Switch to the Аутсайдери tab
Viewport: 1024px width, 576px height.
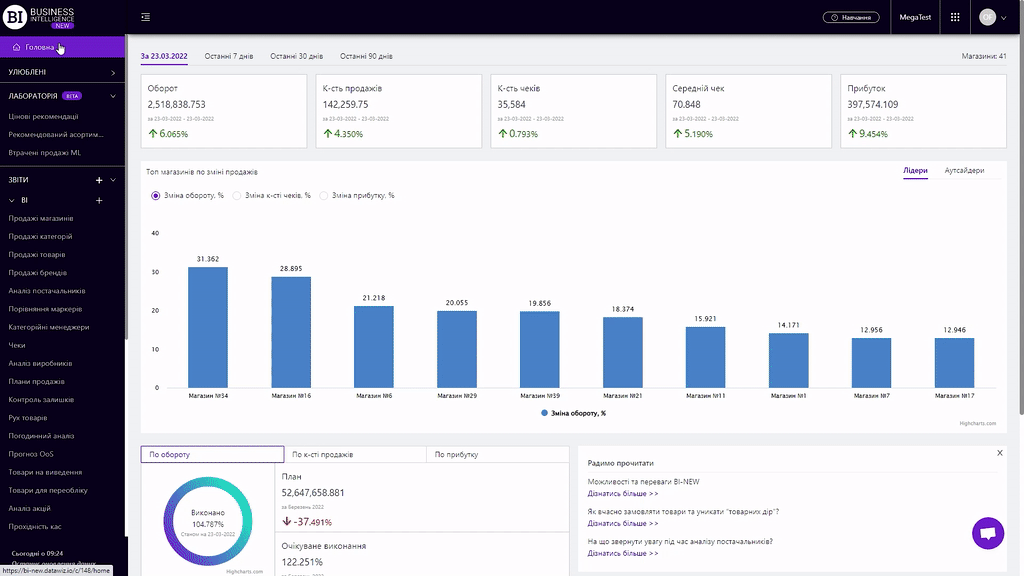coord(964,171)
